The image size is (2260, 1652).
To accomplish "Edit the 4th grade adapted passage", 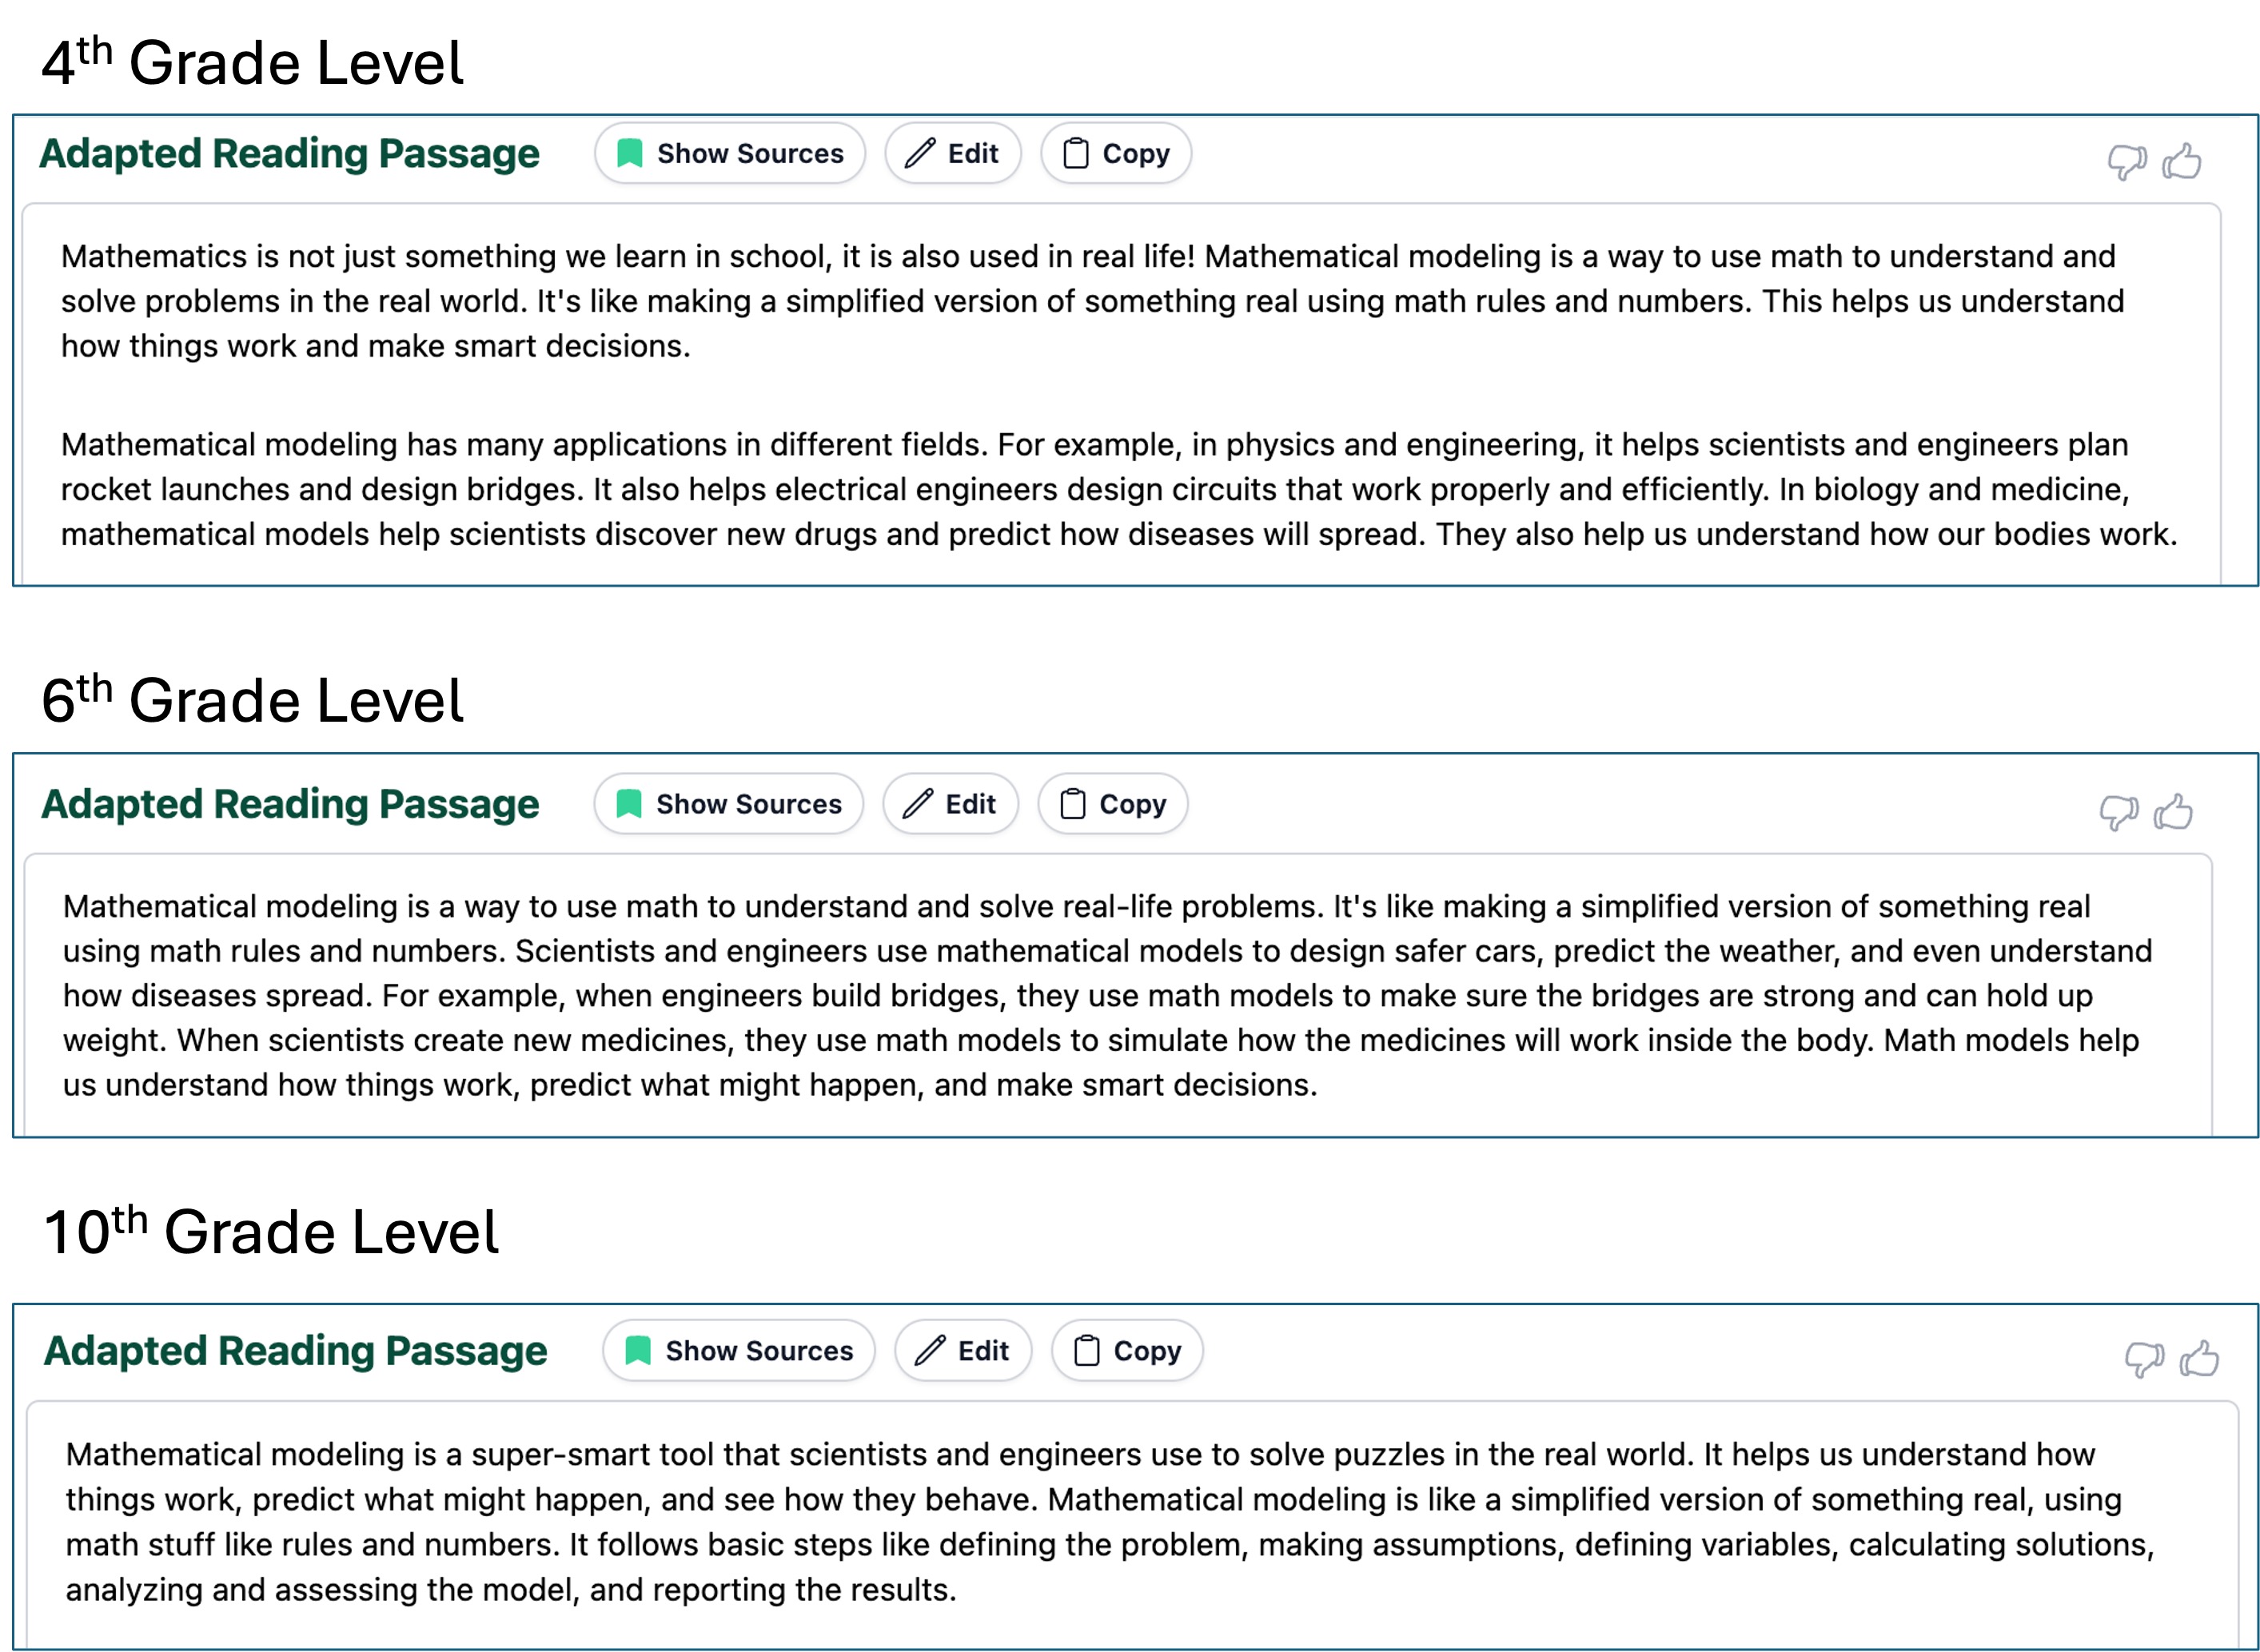I will click(952, 154).
